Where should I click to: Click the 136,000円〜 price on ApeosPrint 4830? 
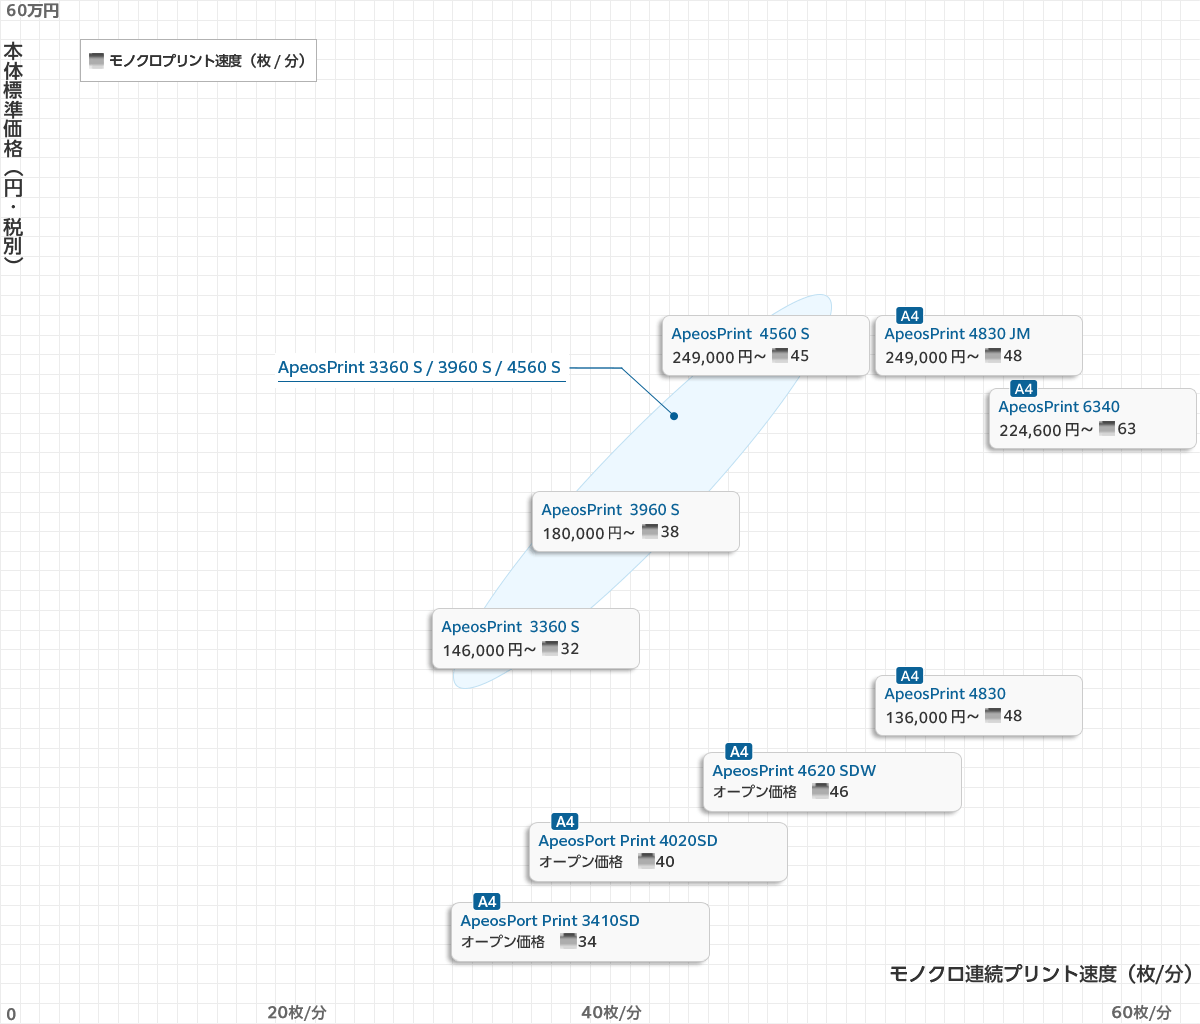point(932,717)
